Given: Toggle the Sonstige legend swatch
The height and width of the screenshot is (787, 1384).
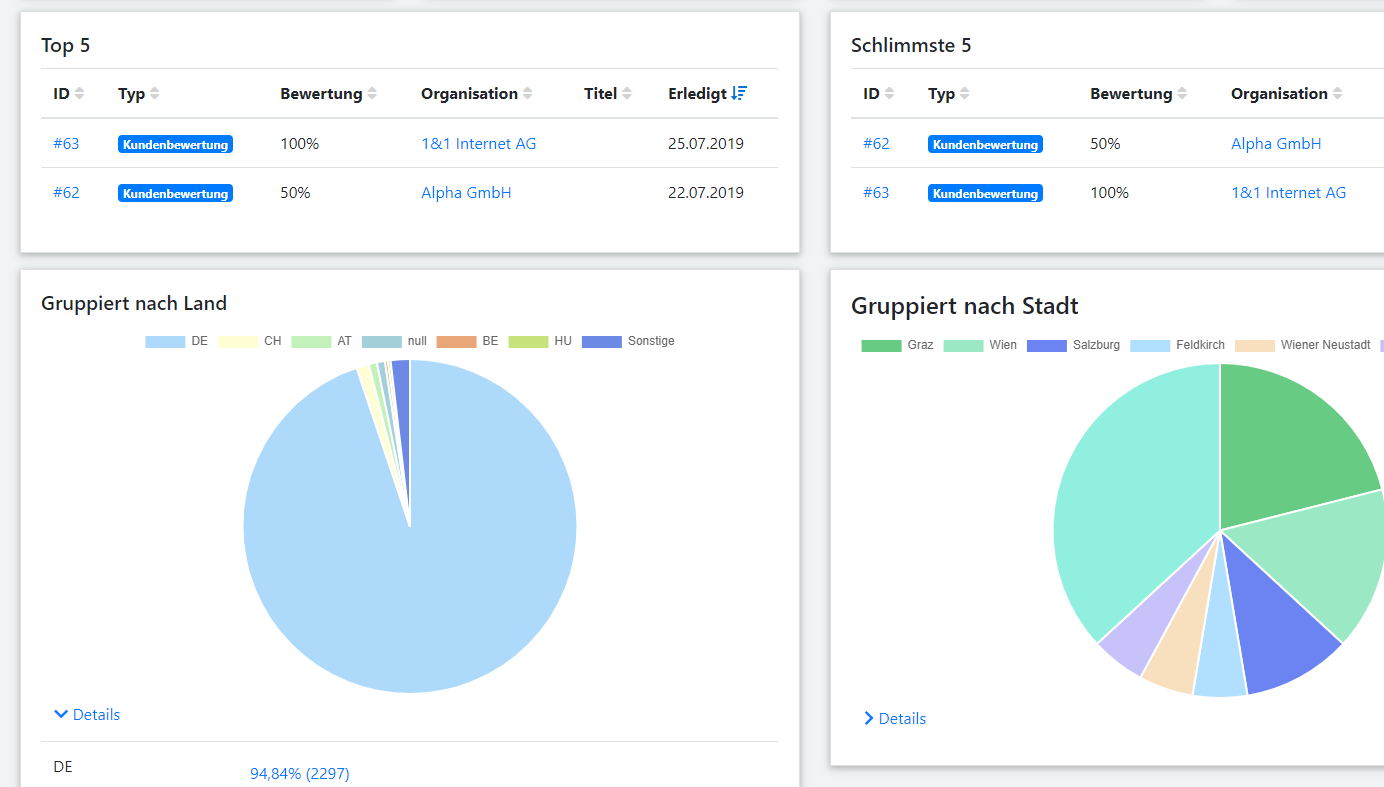Looking at the screenshot, I should (x=602, y=342).
